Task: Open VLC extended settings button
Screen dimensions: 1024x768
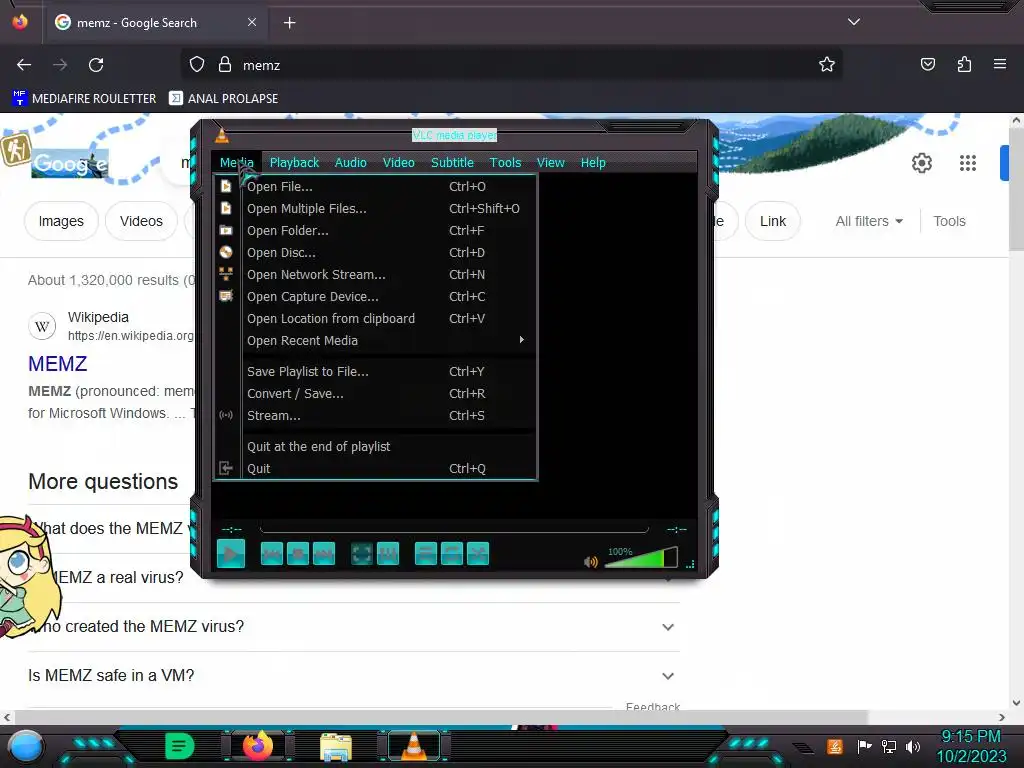Action: coord(388,554)
